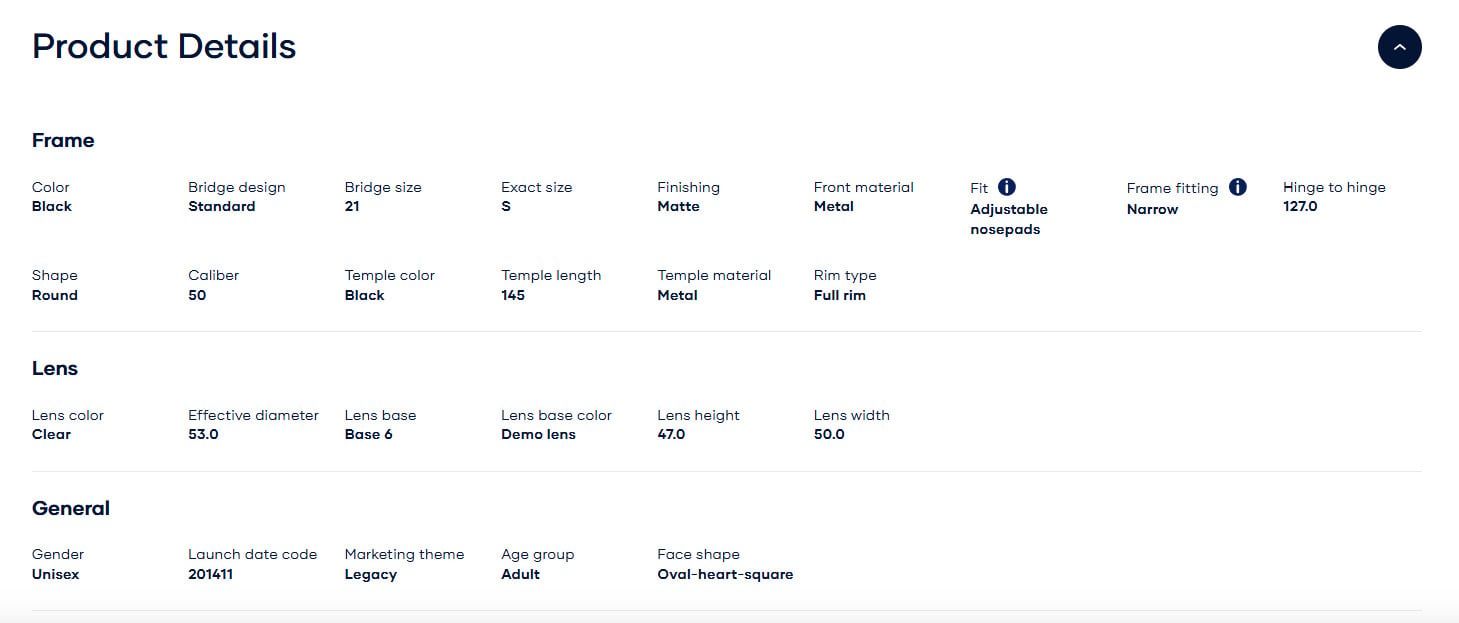Click the Temple length 145 value
The image size is (1459, 623).
(513, 295)
